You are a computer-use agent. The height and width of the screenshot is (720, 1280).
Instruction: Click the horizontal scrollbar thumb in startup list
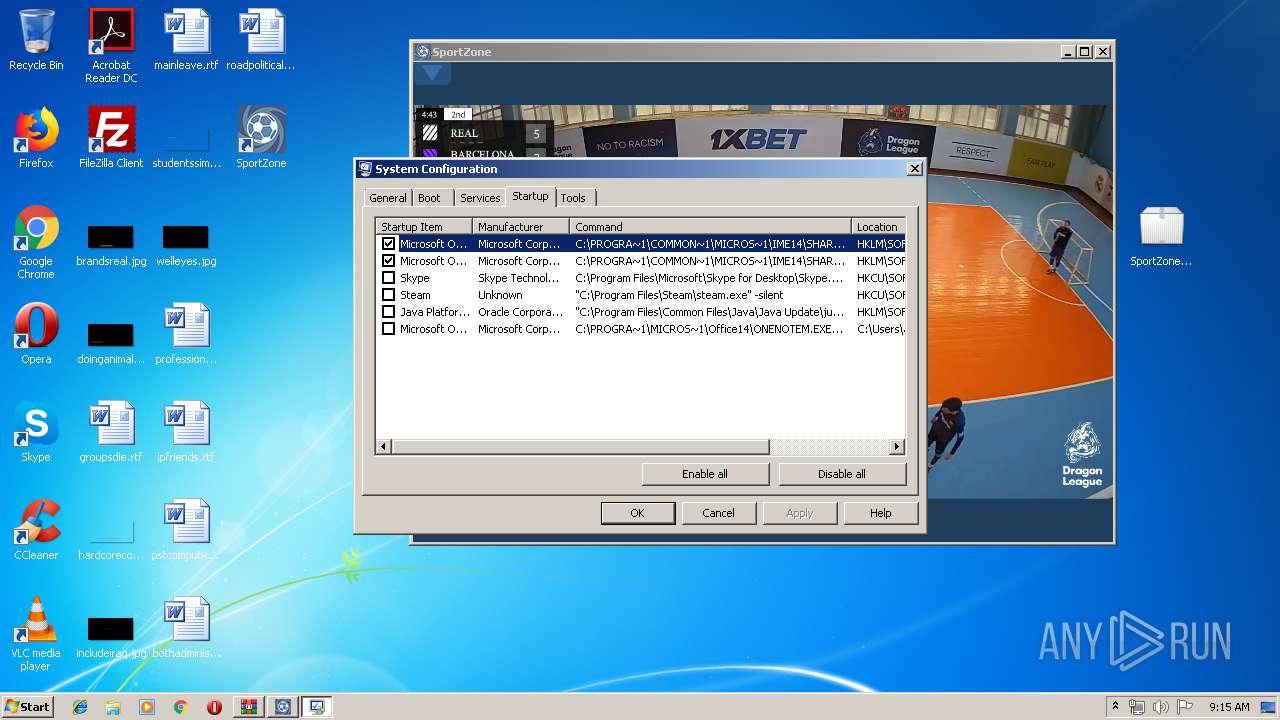[x=580, y=447]
